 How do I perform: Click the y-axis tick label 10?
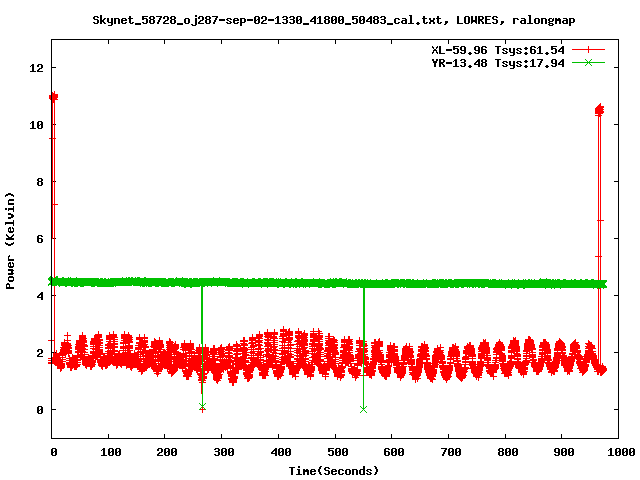coord(36,125)
